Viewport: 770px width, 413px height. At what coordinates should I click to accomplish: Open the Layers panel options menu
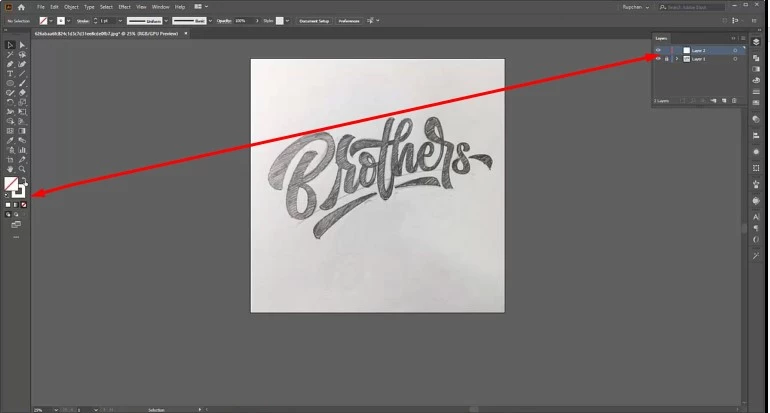(743, 38)
